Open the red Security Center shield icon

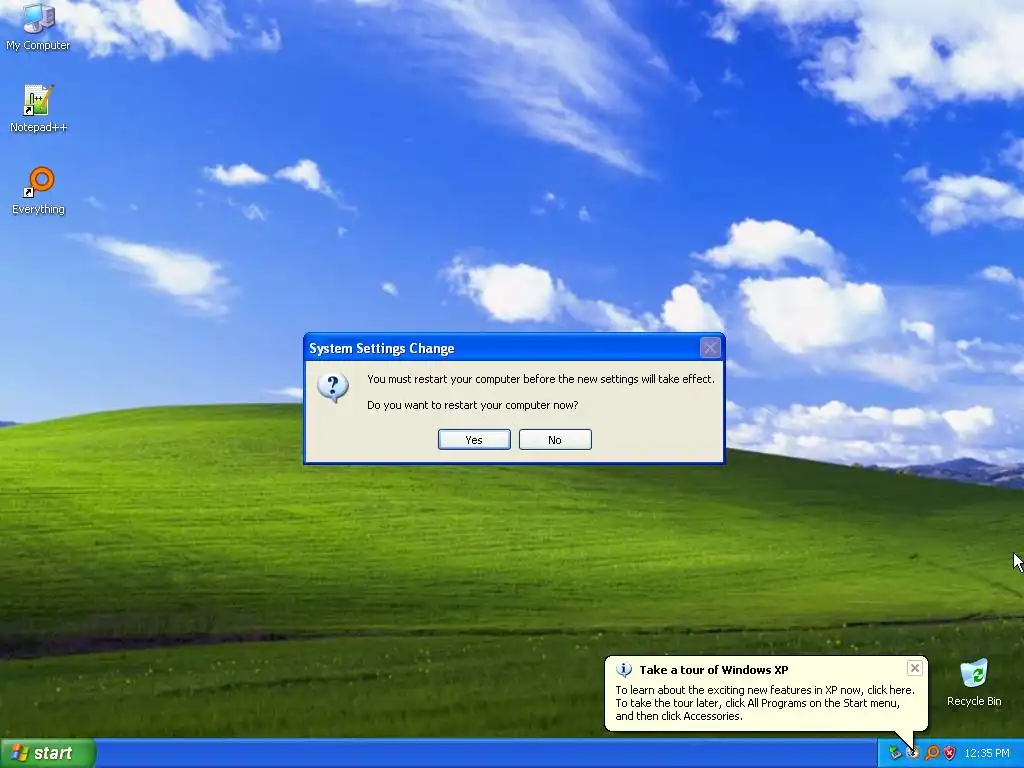click(x=950, y=753)
